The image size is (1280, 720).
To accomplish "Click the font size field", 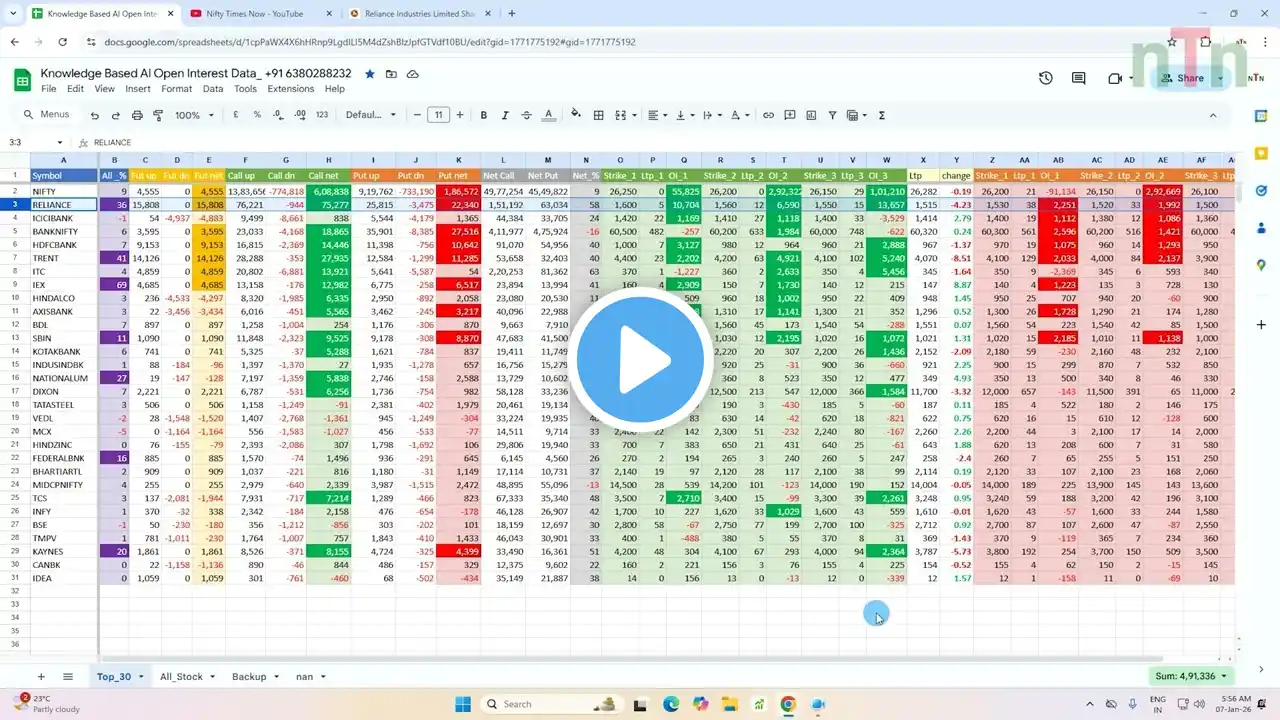I will click(438, 115).
